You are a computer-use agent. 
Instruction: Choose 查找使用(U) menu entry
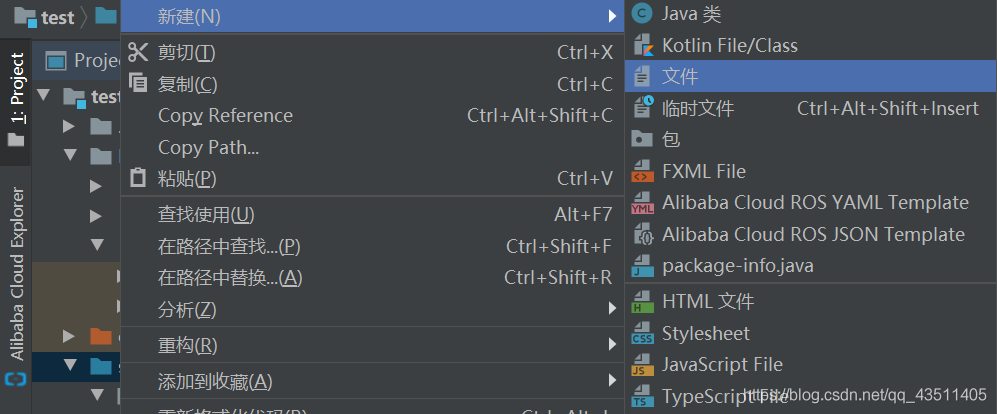373,214
